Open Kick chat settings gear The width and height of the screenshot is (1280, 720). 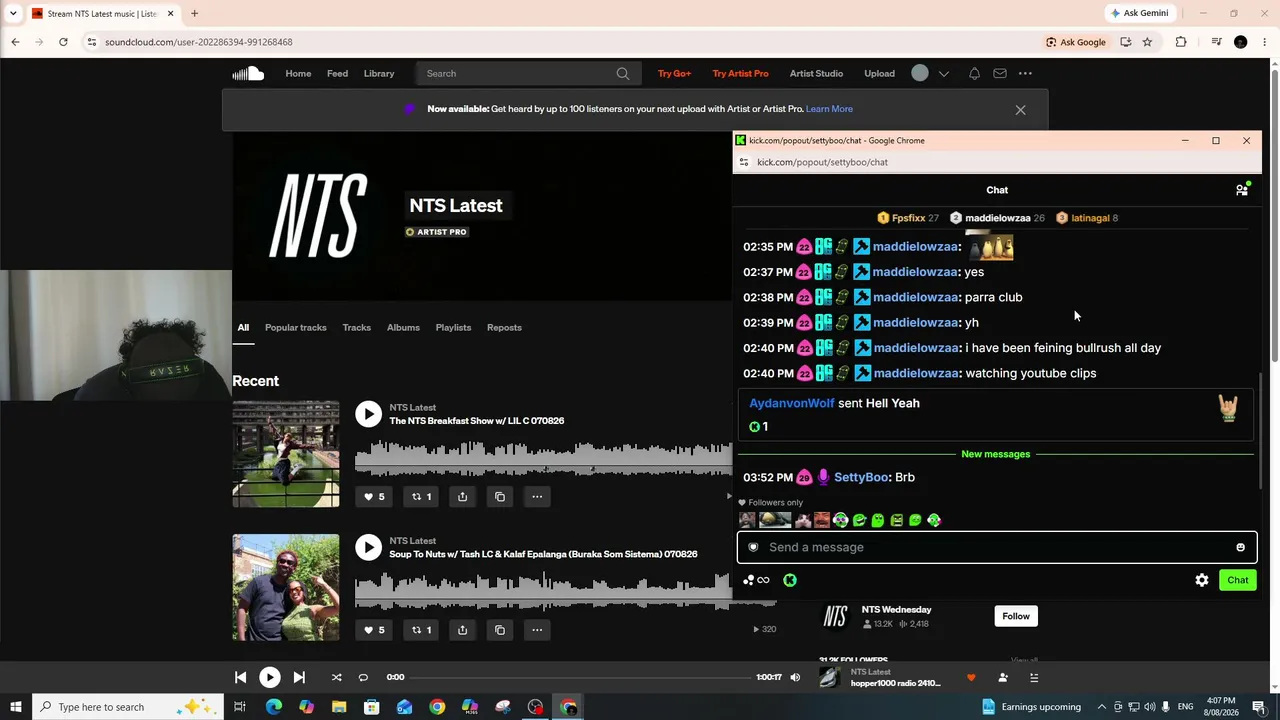(x=1202, y=580)
